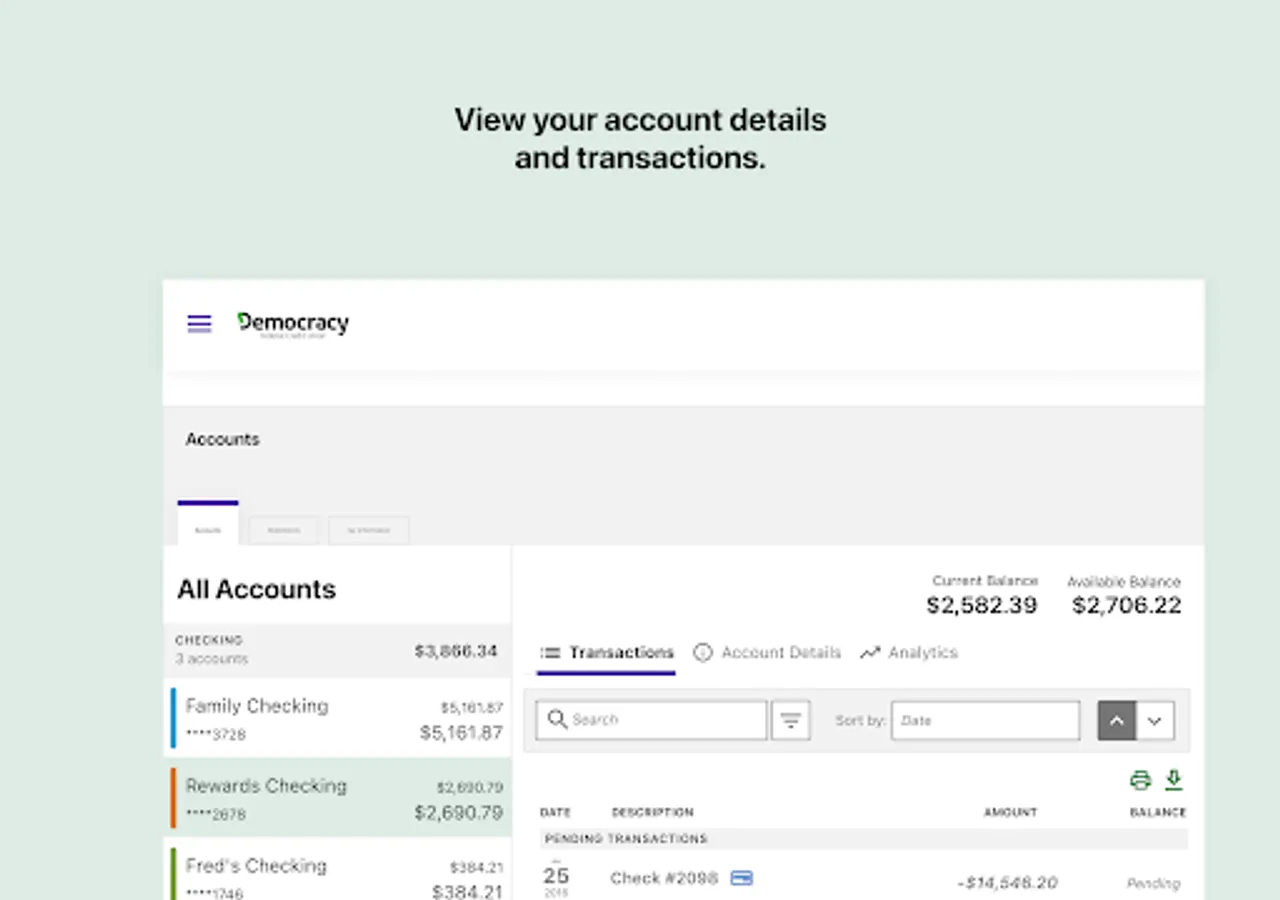Viewport: 1280px width, 900px height.
Task: Print the transactions list
Action: pos(1140,780)
